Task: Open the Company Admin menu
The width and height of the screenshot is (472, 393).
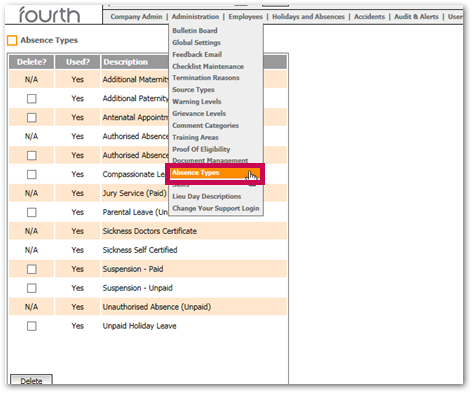Action: click(136, 17)
